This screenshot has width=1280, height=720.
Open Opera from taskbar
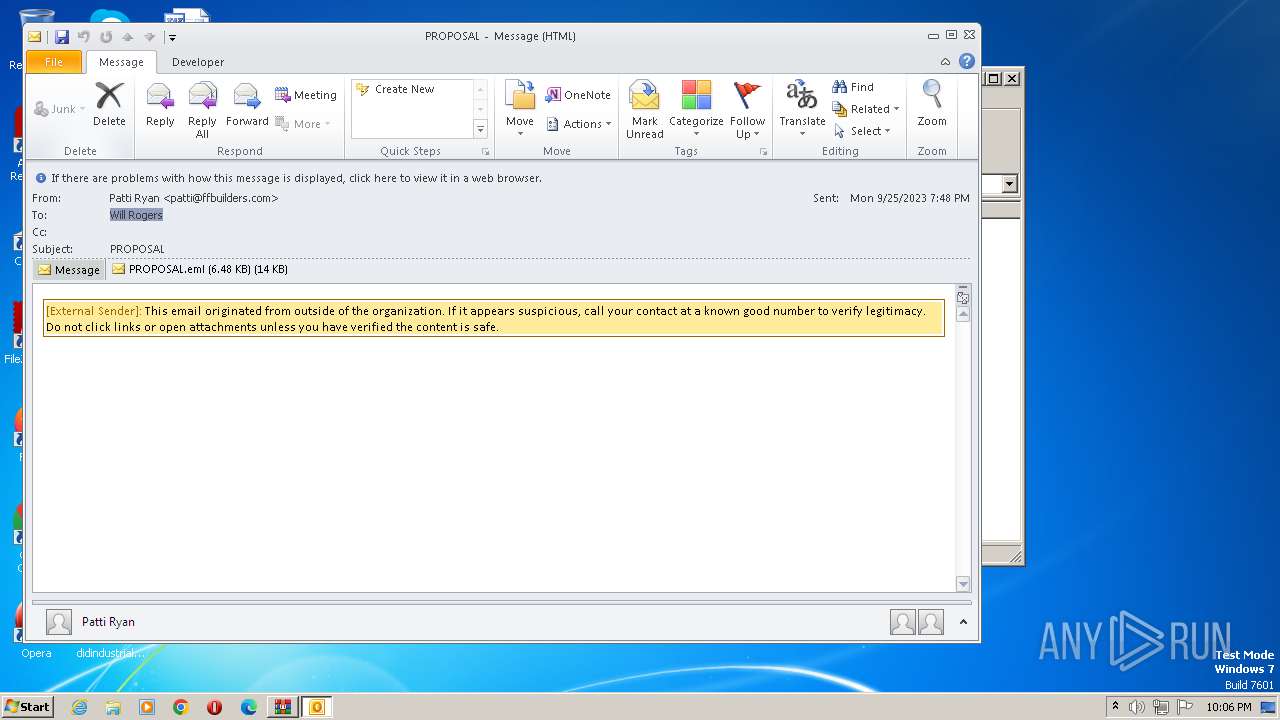coord(215,707)
